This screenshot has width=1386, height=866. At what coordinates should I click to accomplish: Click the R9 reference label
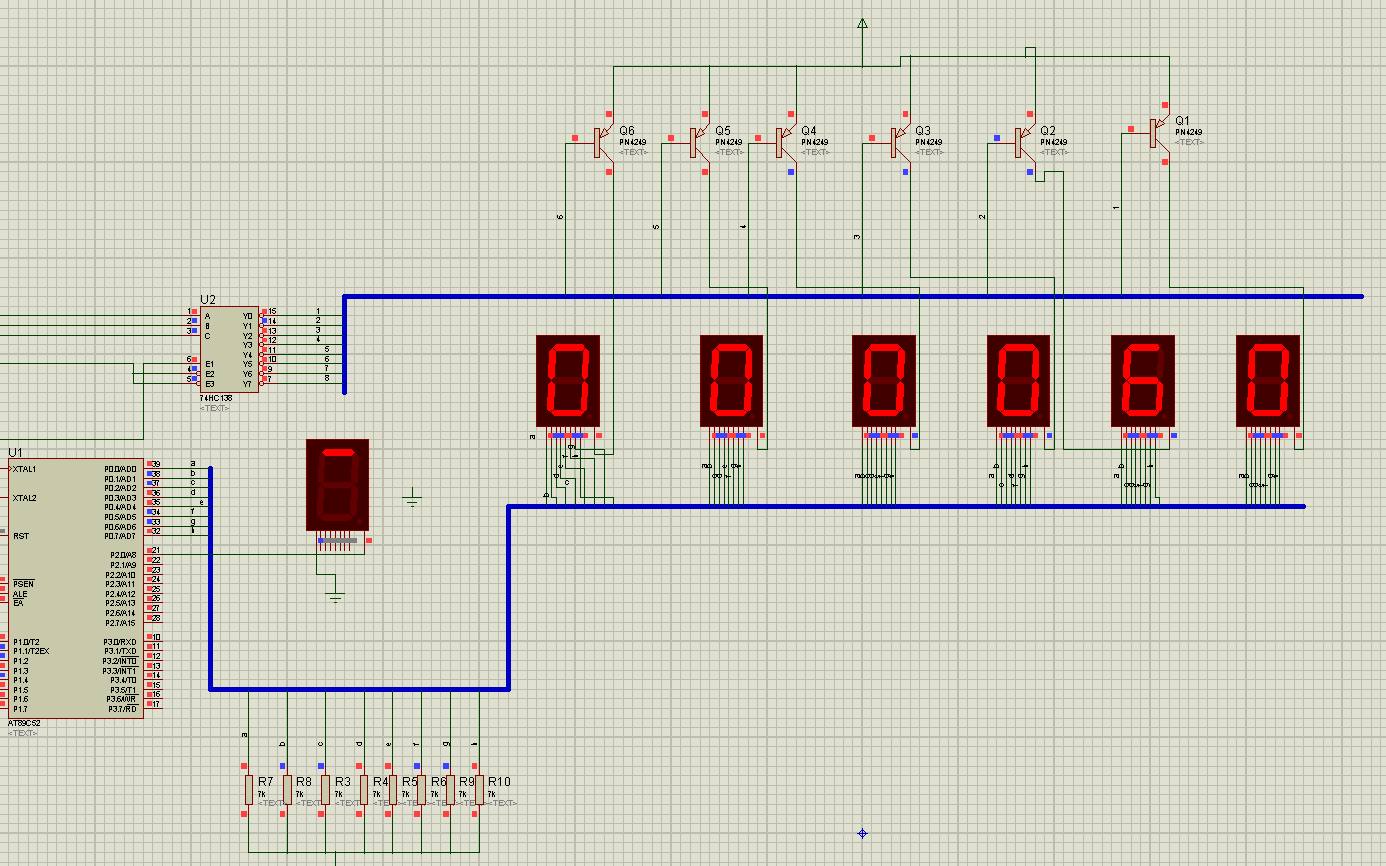466,781
